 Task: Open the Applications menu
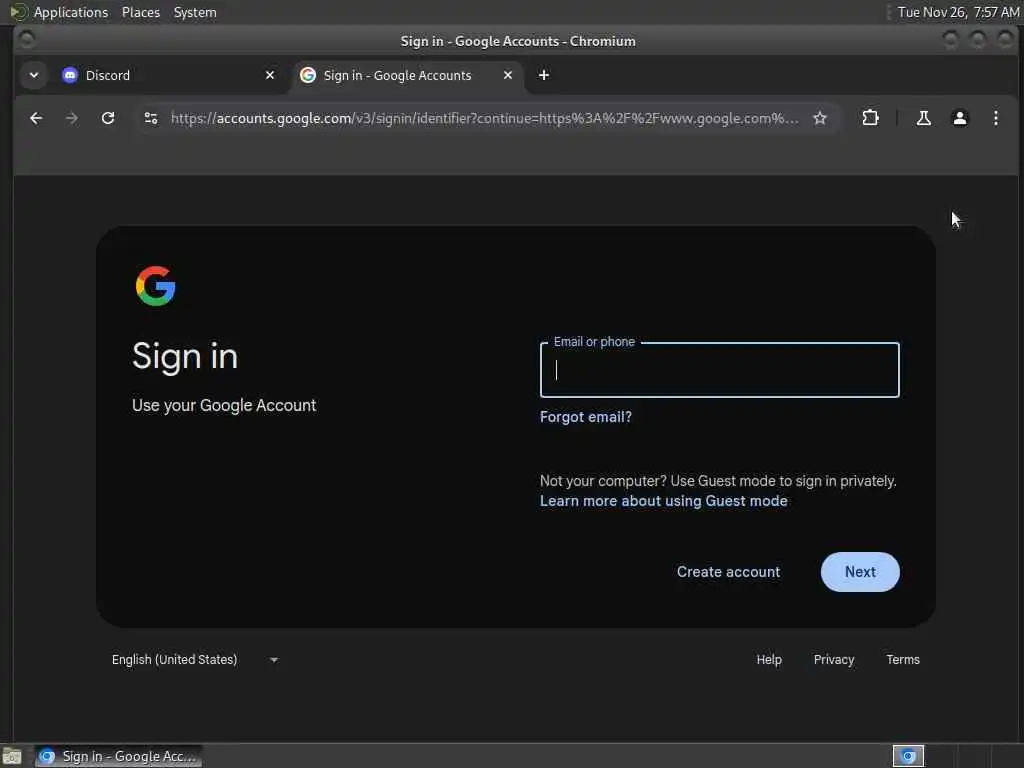coord(59,12)
